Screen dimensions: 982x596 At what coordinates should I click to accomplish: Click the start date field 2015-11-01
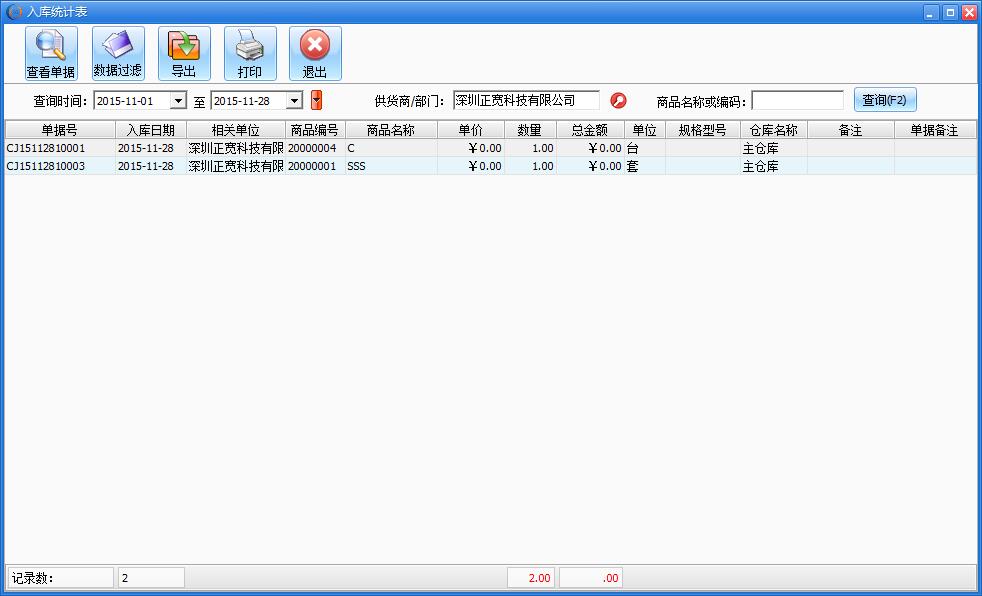pos(132,100)
